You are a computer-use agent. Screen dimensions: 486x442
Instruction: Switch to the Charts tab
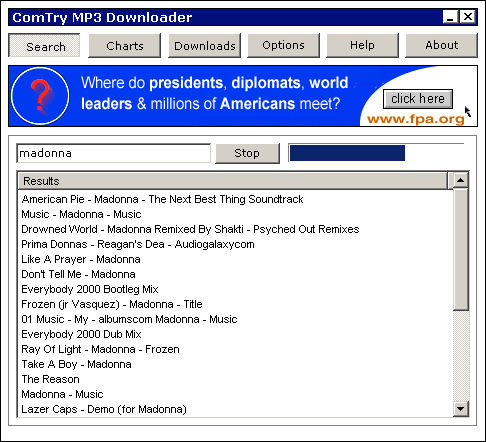pyautogui.click(x=124, y=45)
